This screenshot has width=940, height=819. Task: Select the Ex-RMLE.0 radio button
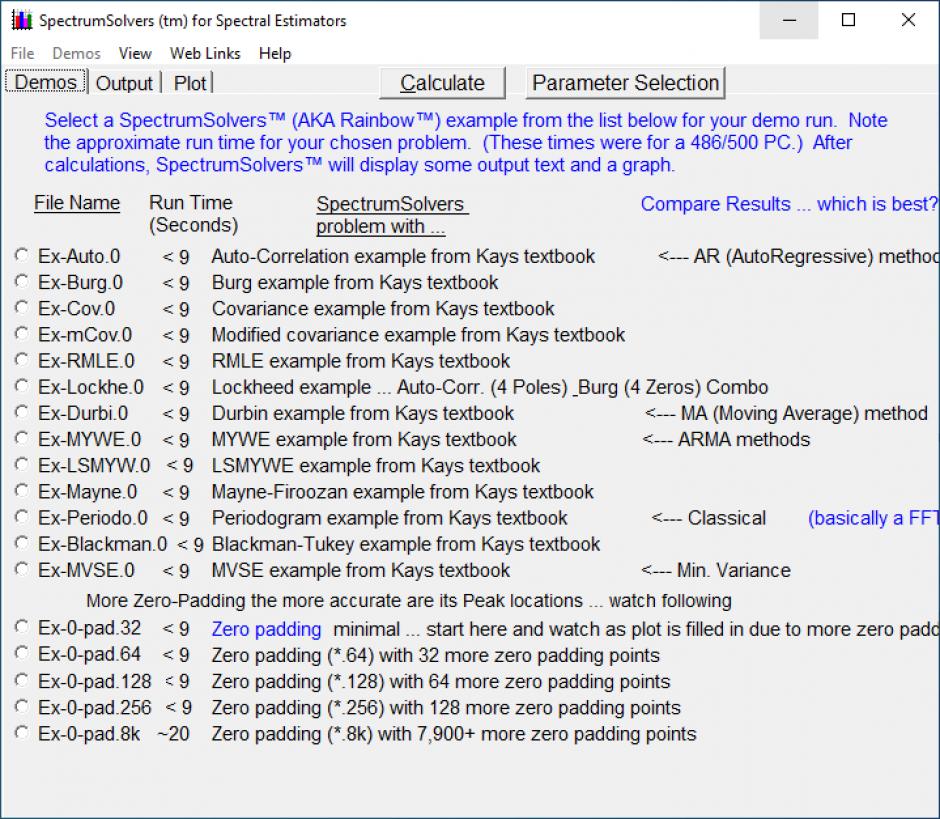[x=22, y=360]
